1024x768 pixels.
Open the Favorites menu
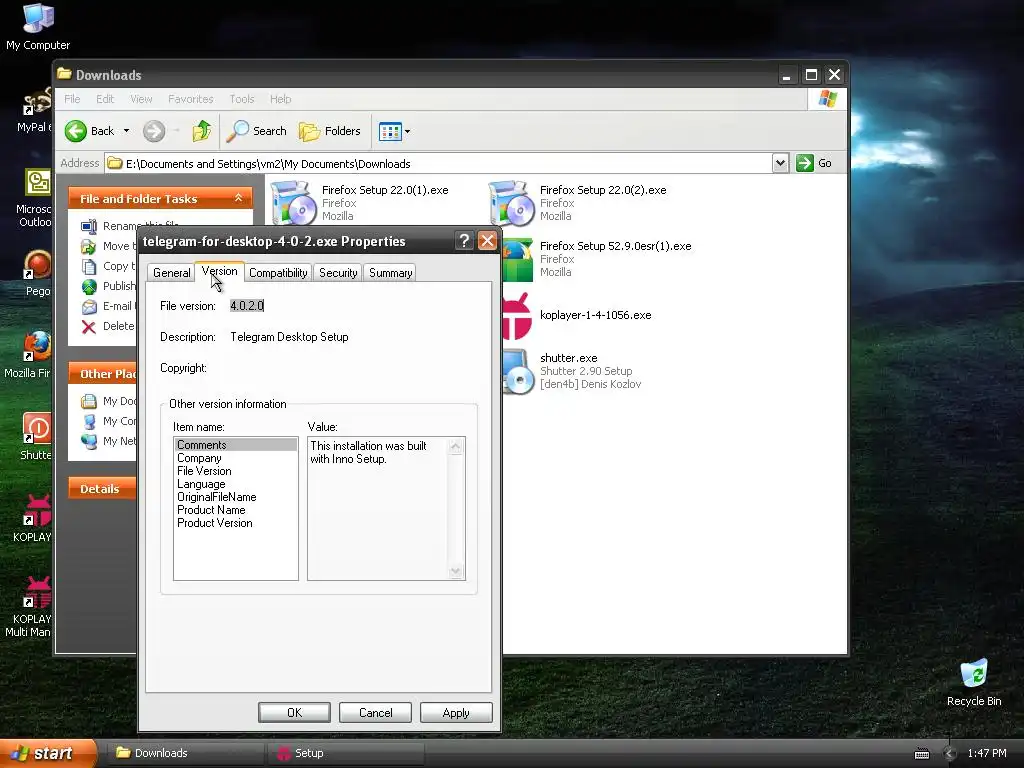[191, 99]
